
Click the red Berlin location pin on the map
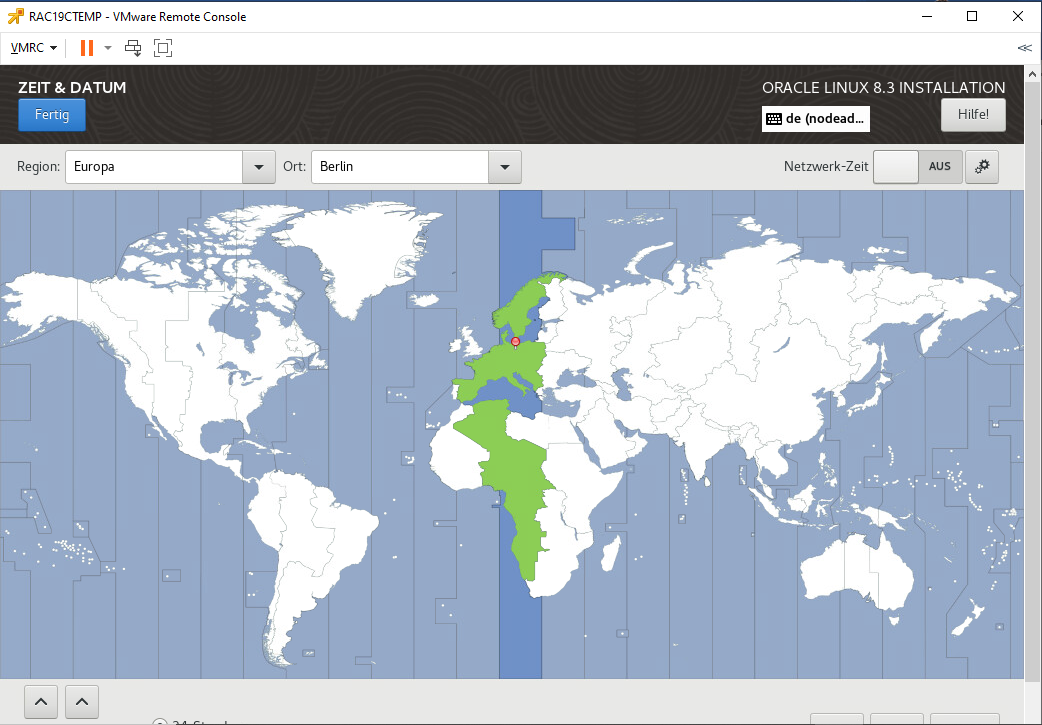[x=515, y=342]
